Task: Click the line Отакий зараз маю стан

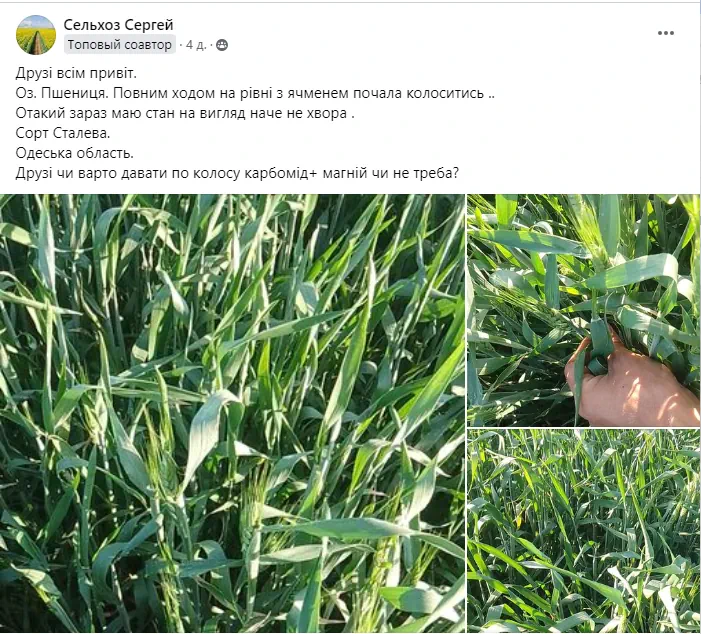Action: click(x=185, y=113)
